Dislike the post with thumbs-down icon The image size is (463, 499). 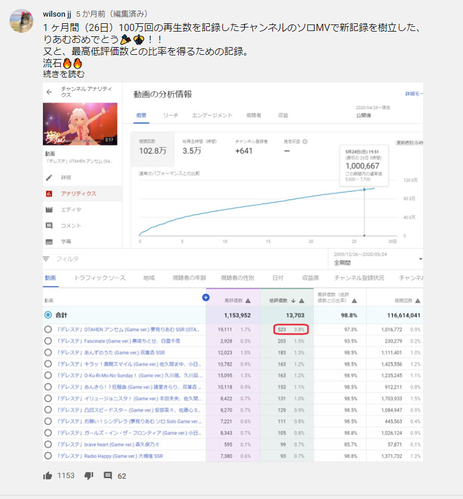89,476
